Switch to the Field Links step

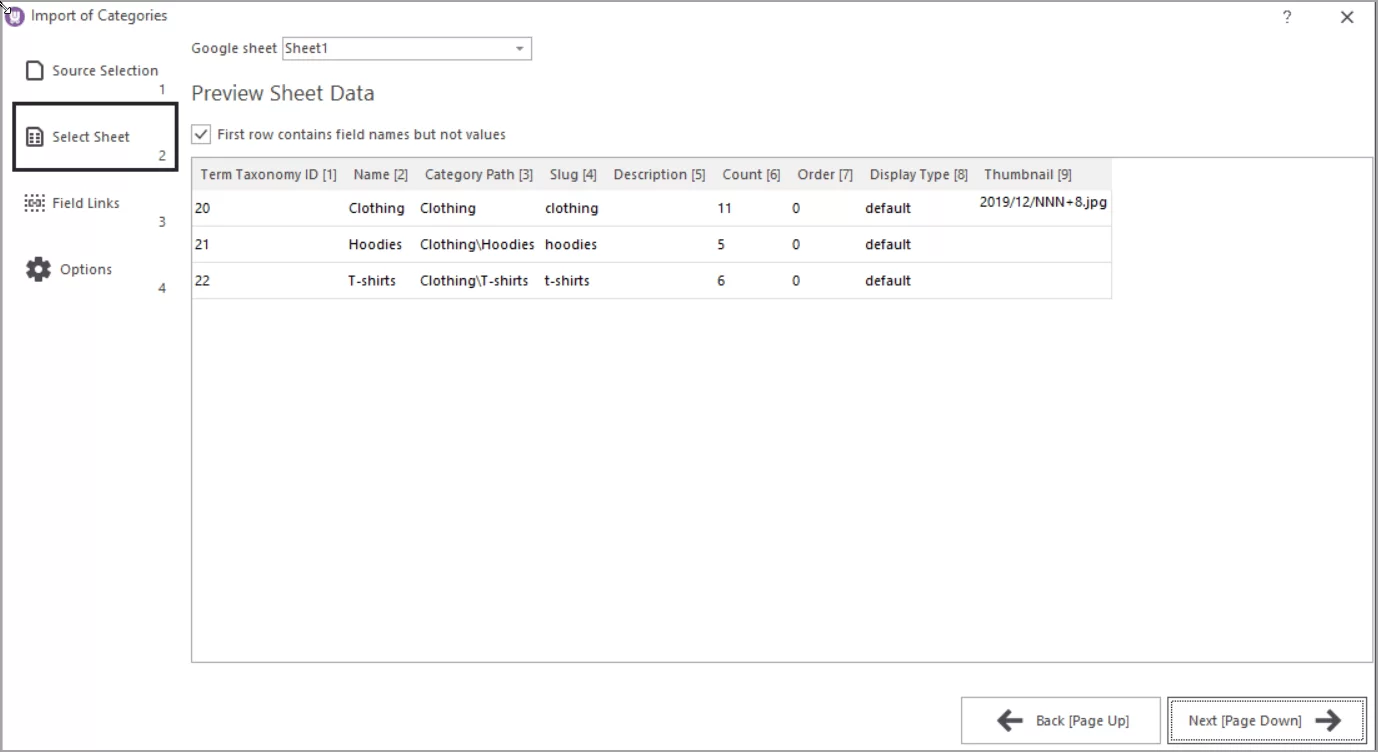[84, 202]
